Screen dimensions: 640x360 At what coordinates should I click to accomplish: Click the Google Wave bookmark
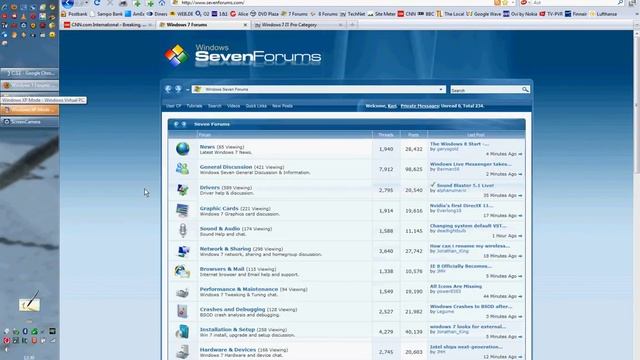click(x=484, y=14)
